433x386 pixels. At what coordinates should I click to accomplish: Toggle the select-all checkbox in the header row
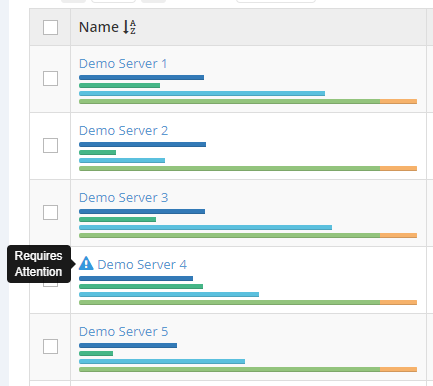[x=50, y=27]
